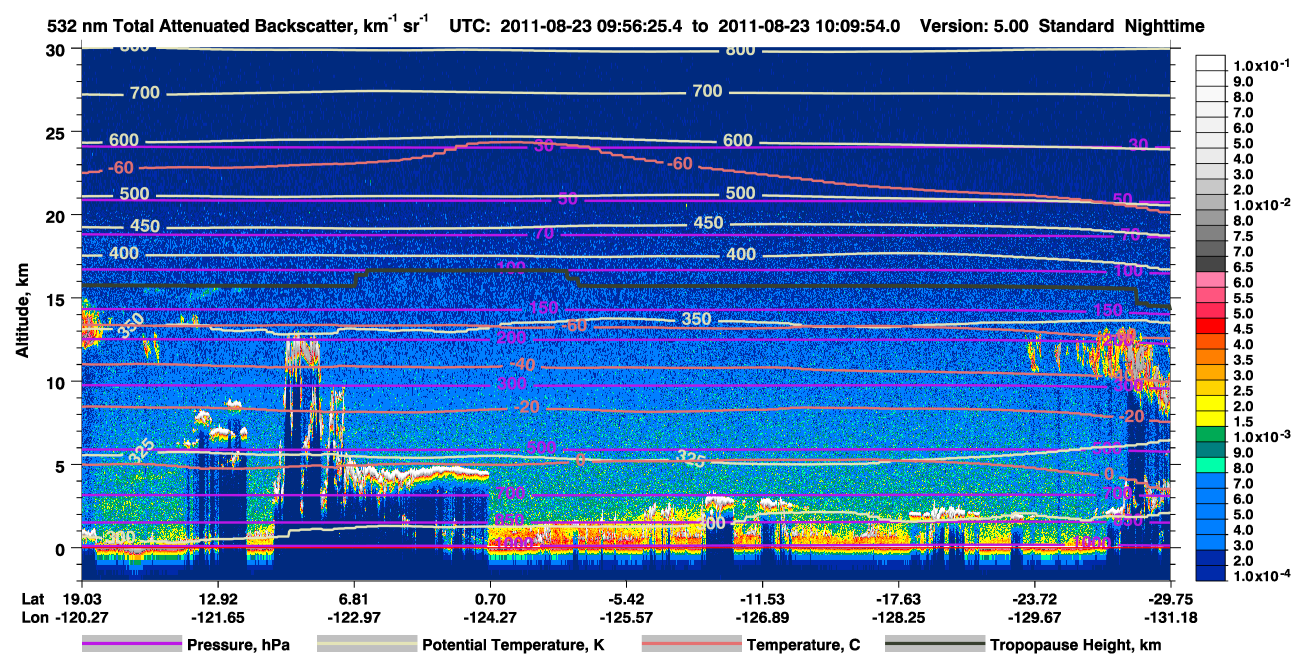Click the latitude value 0.70
Screen dimensions: 1300x667
click(489, 598)
